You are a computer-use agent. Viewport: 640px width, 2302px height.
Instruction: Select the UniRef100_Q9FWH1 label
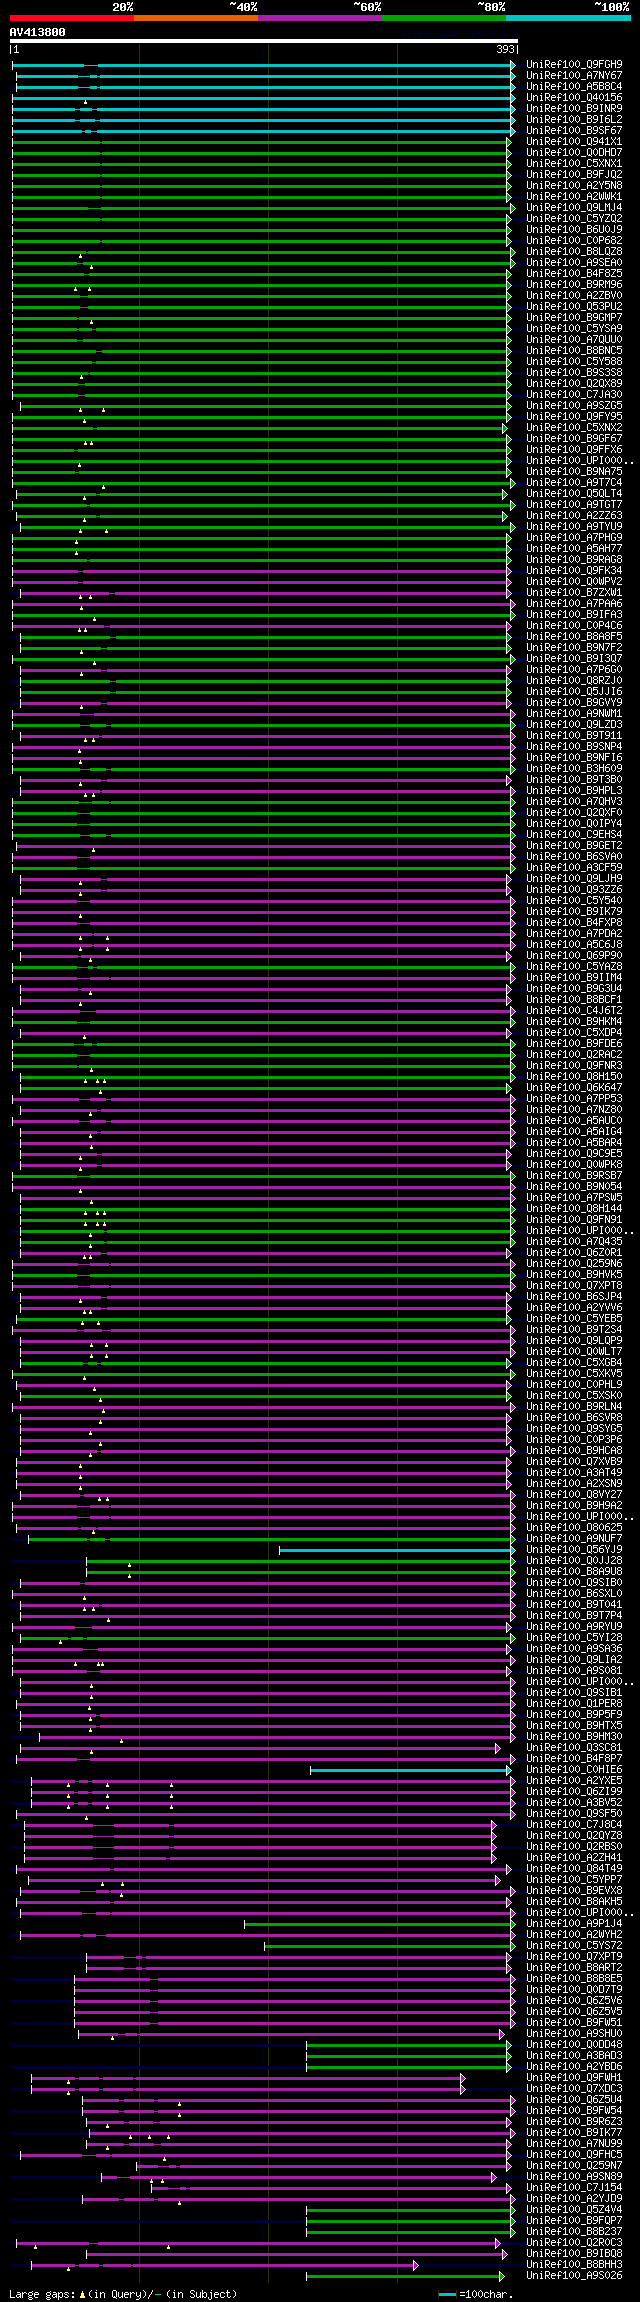(x=574, y=2078)
